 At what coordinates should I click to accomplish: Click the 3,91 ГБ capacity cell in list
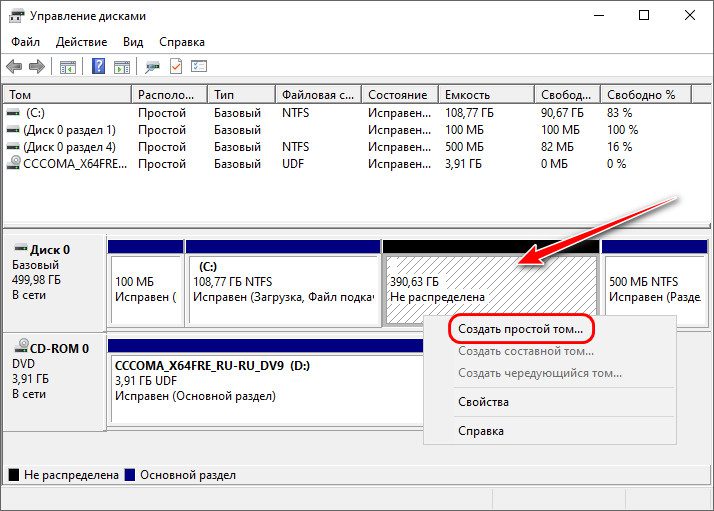pos(463,164)
